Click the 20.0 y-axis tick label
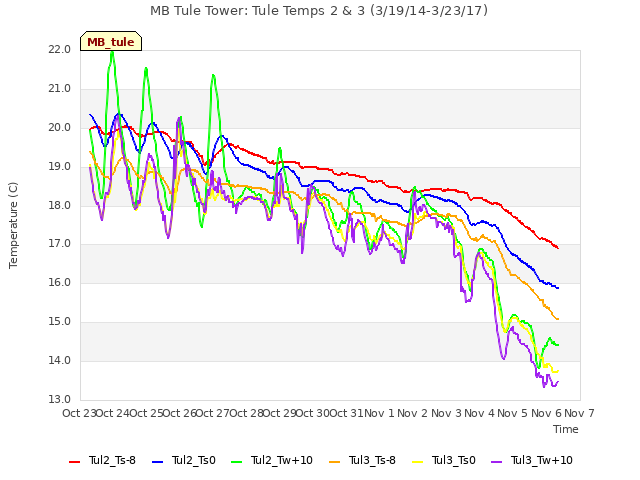 60,127
